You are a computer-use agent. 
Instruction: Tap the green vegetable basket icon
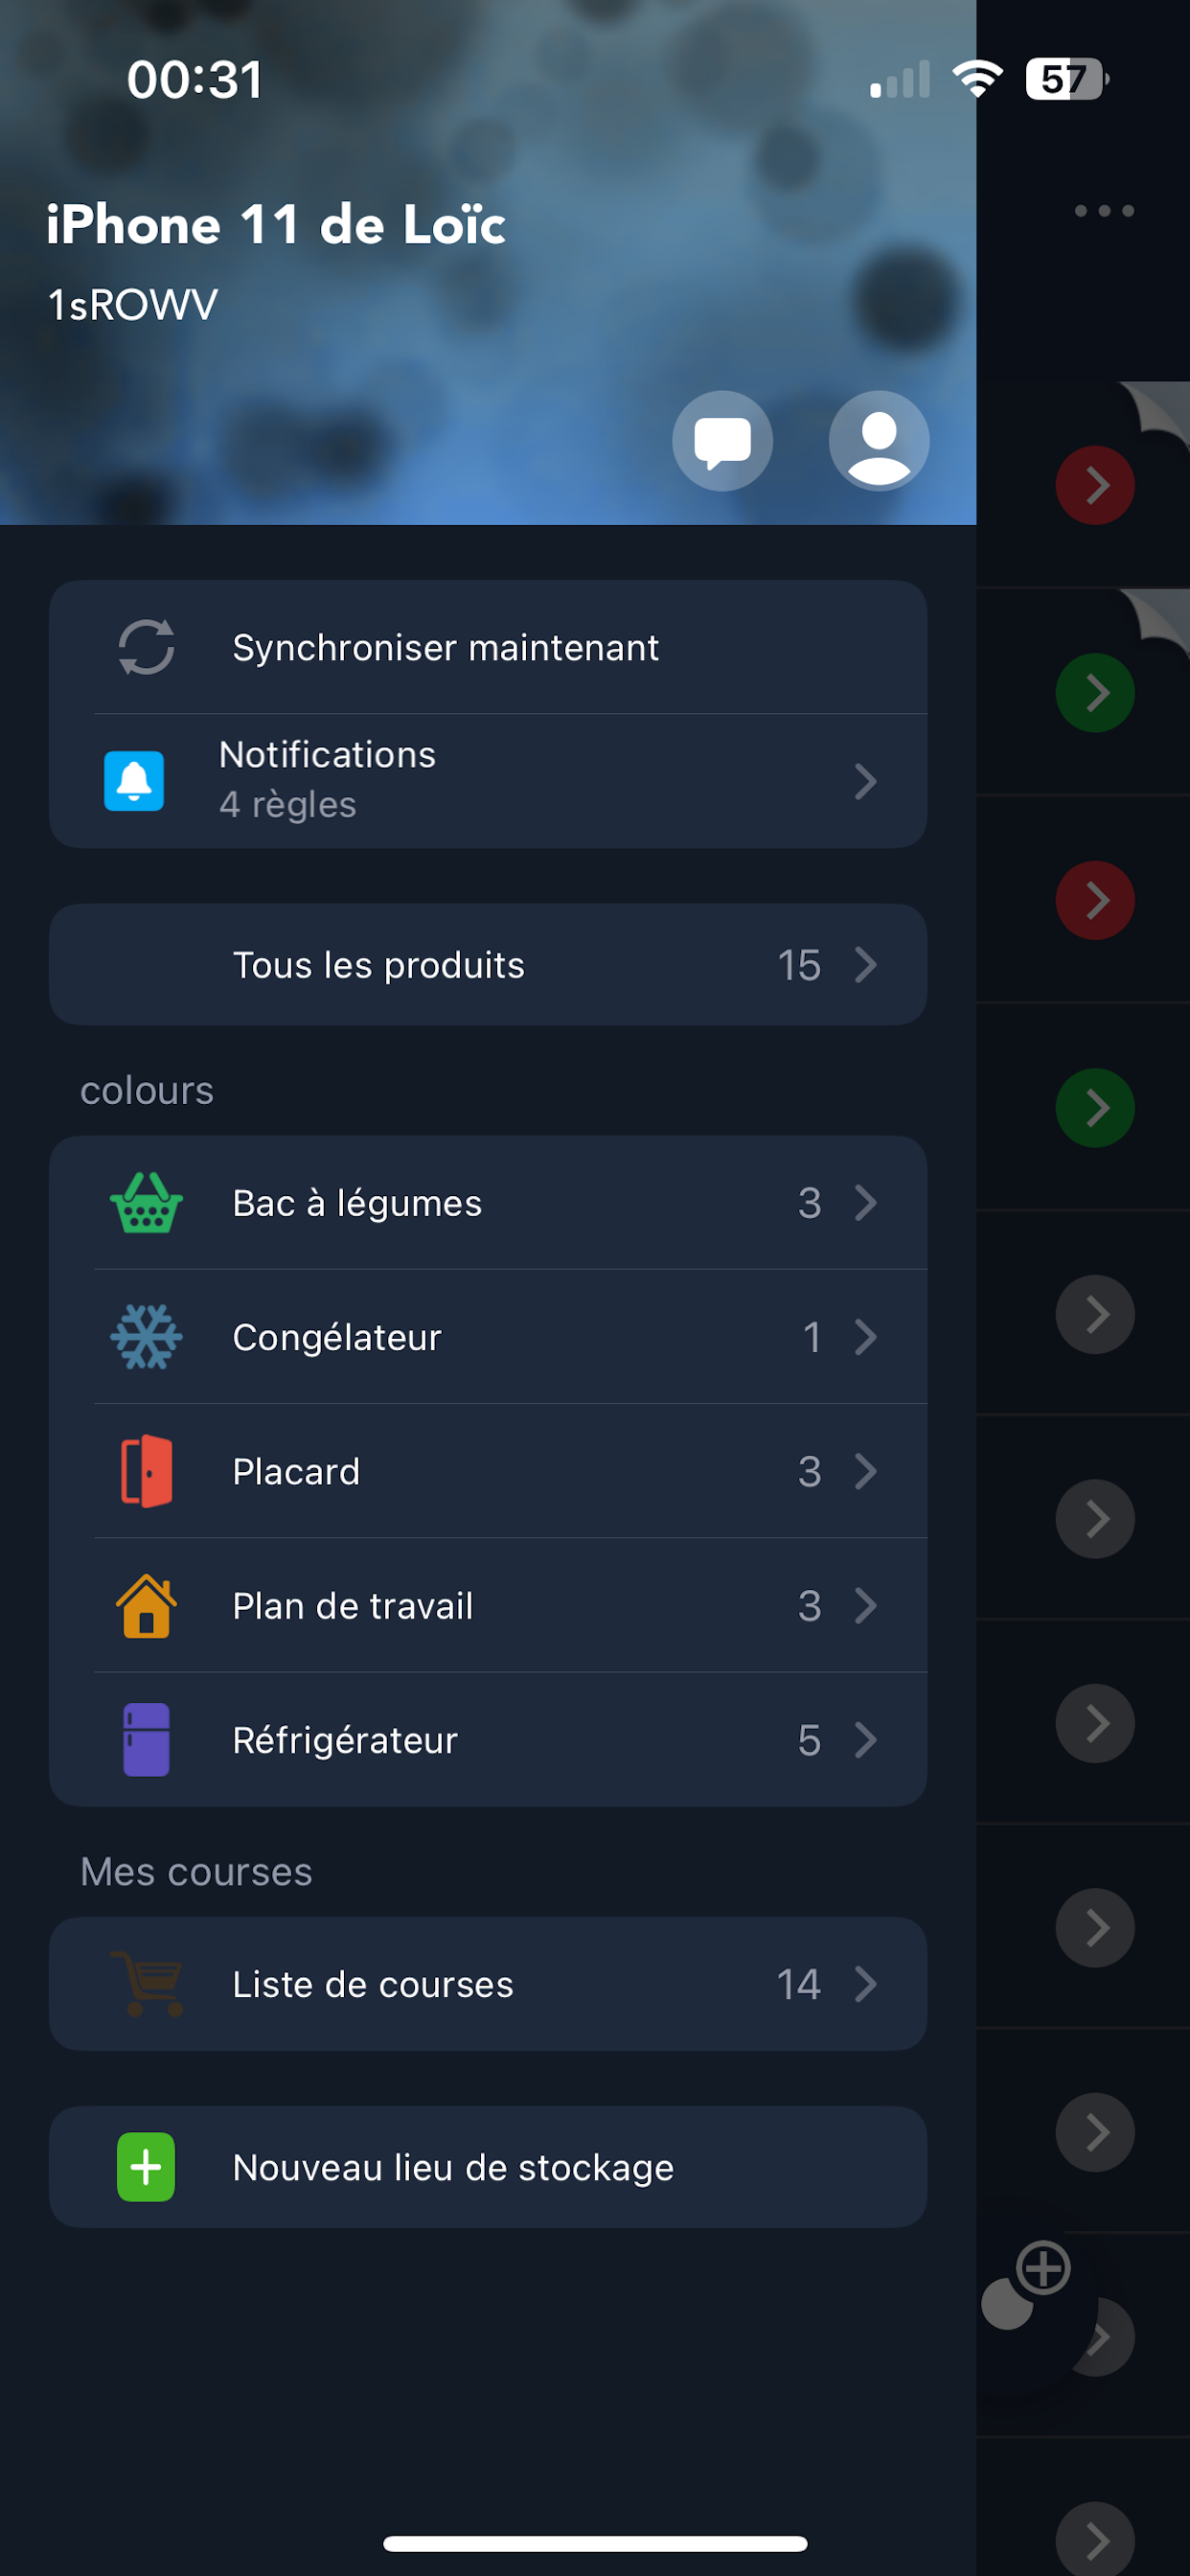pyautogui.click(x=146, y=1203)
